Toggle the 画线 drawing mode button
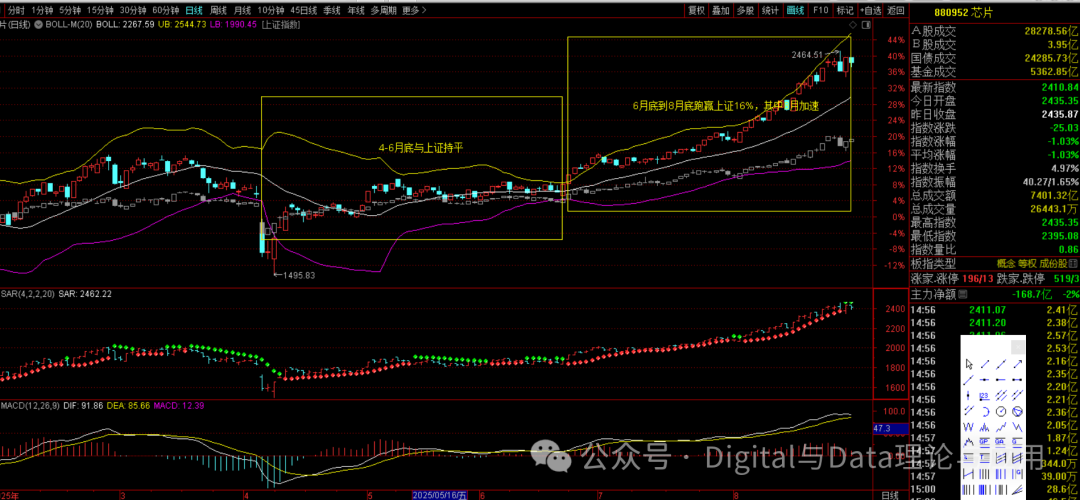1080x500 pixels. (796, 10)
